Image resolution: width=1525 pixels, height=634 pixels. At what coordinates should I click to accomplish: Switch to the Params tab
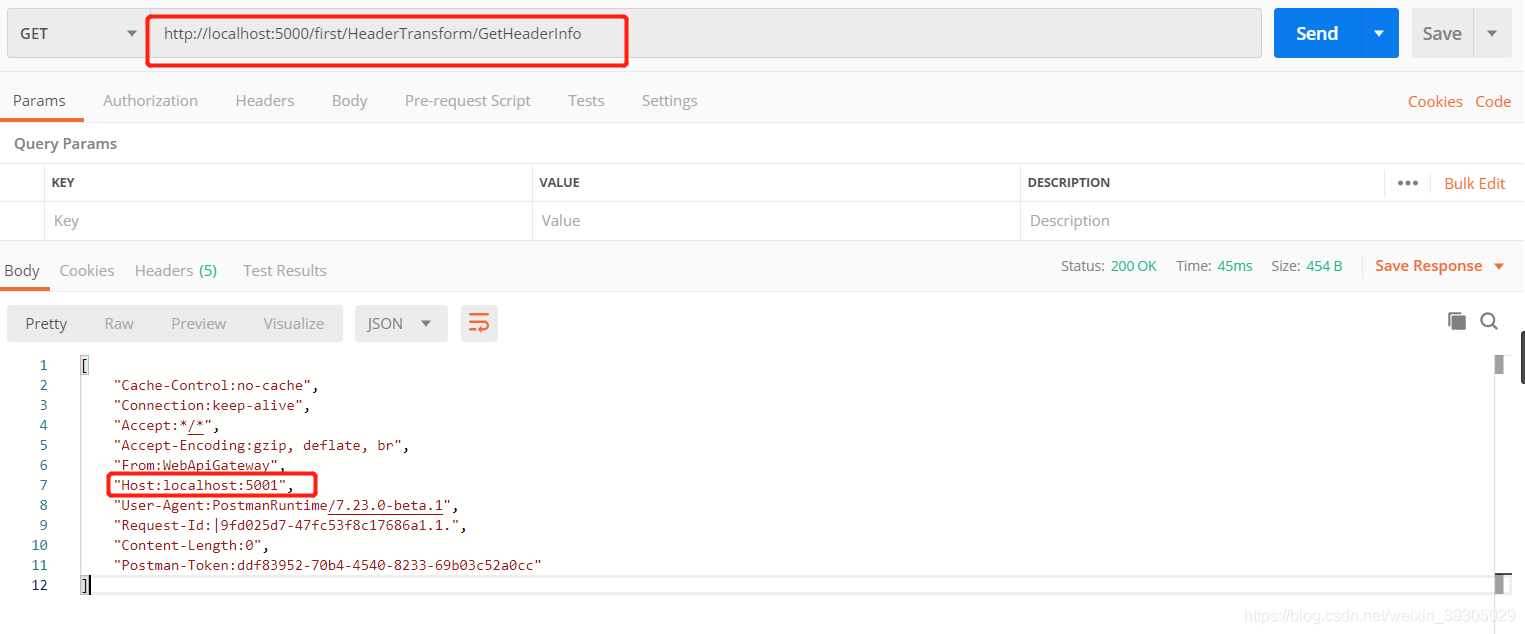[39, 100]
